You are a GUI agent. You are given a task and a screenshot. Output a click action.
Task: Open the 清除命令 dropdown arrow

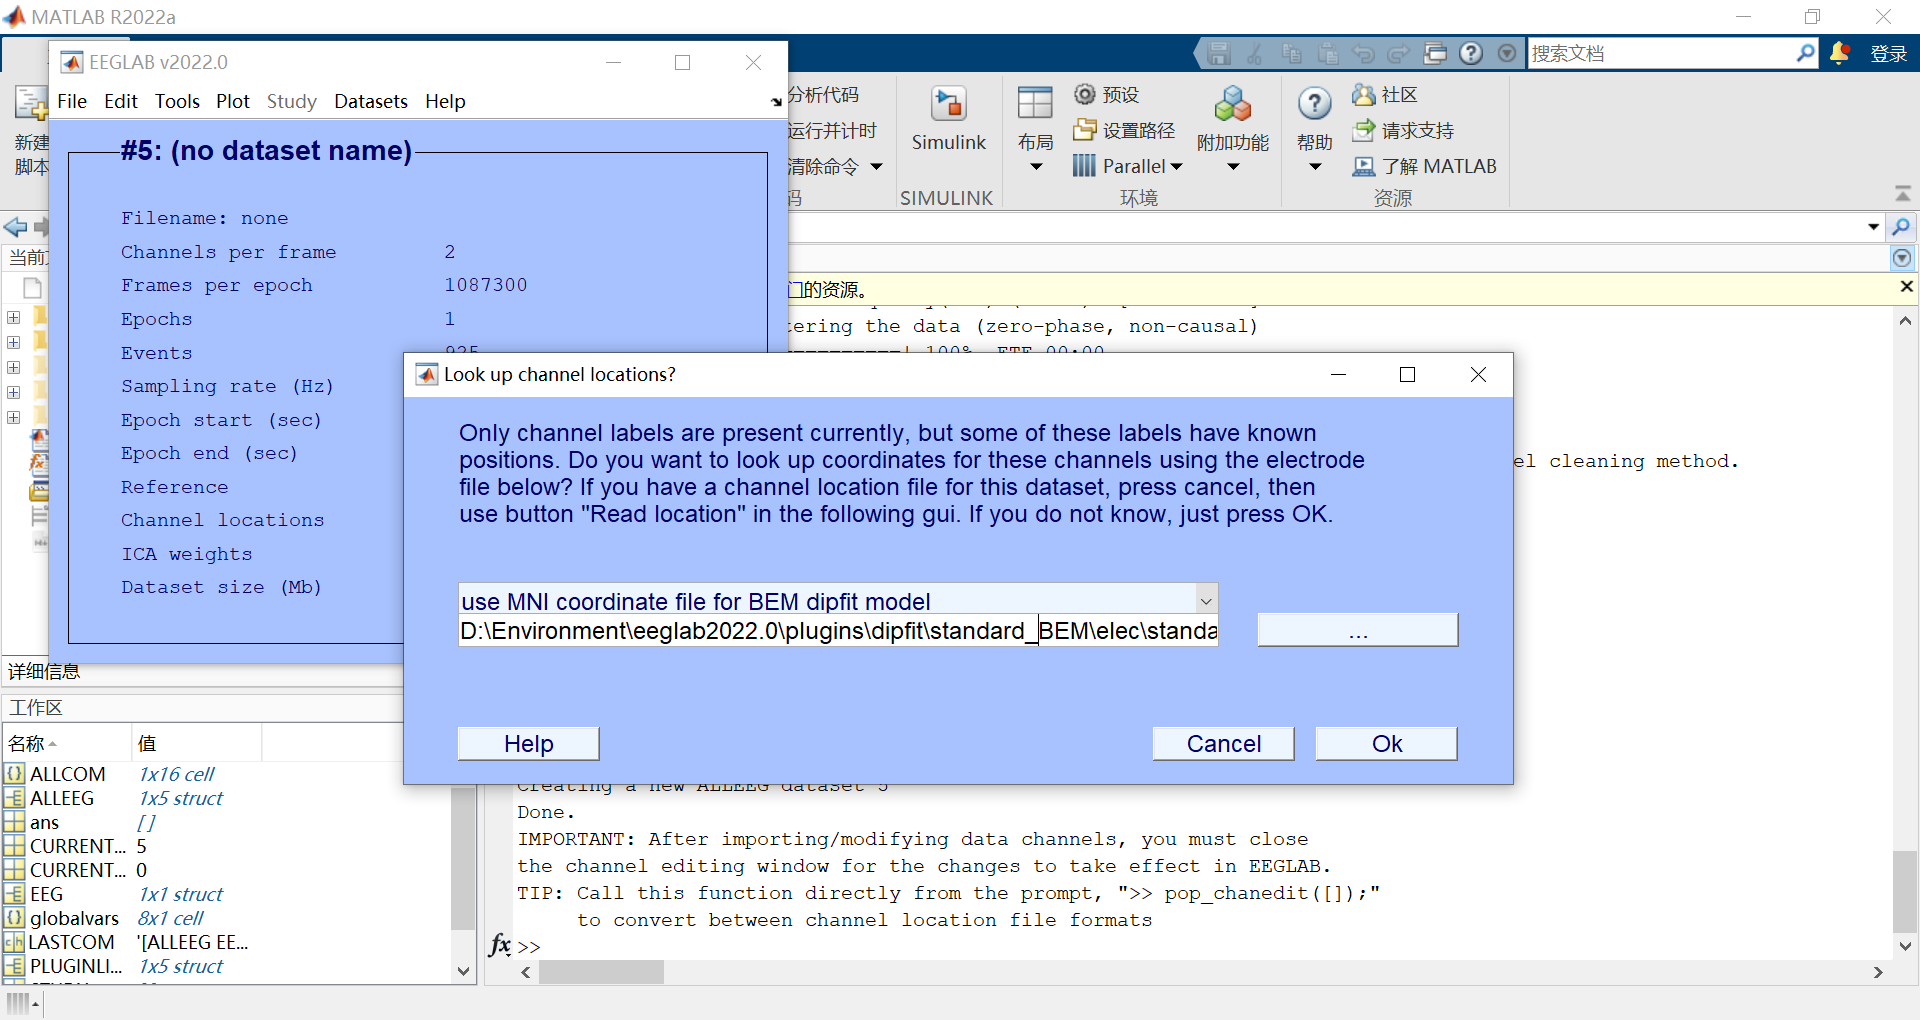[x=876, y=167]
